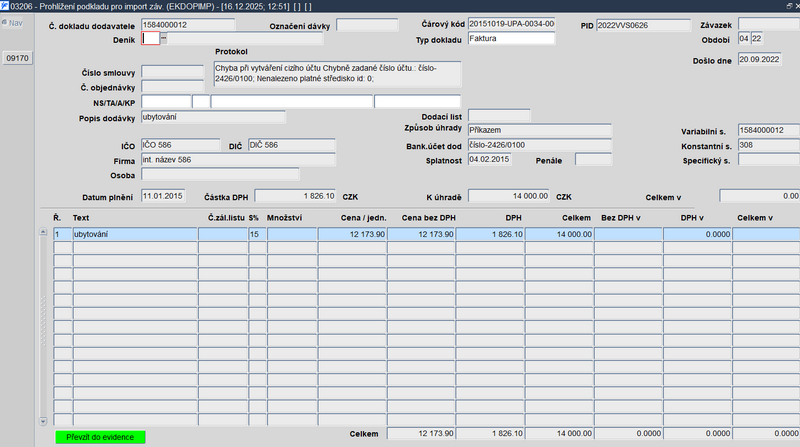Click the ubytování text cell in row 1

pos(135,234)
